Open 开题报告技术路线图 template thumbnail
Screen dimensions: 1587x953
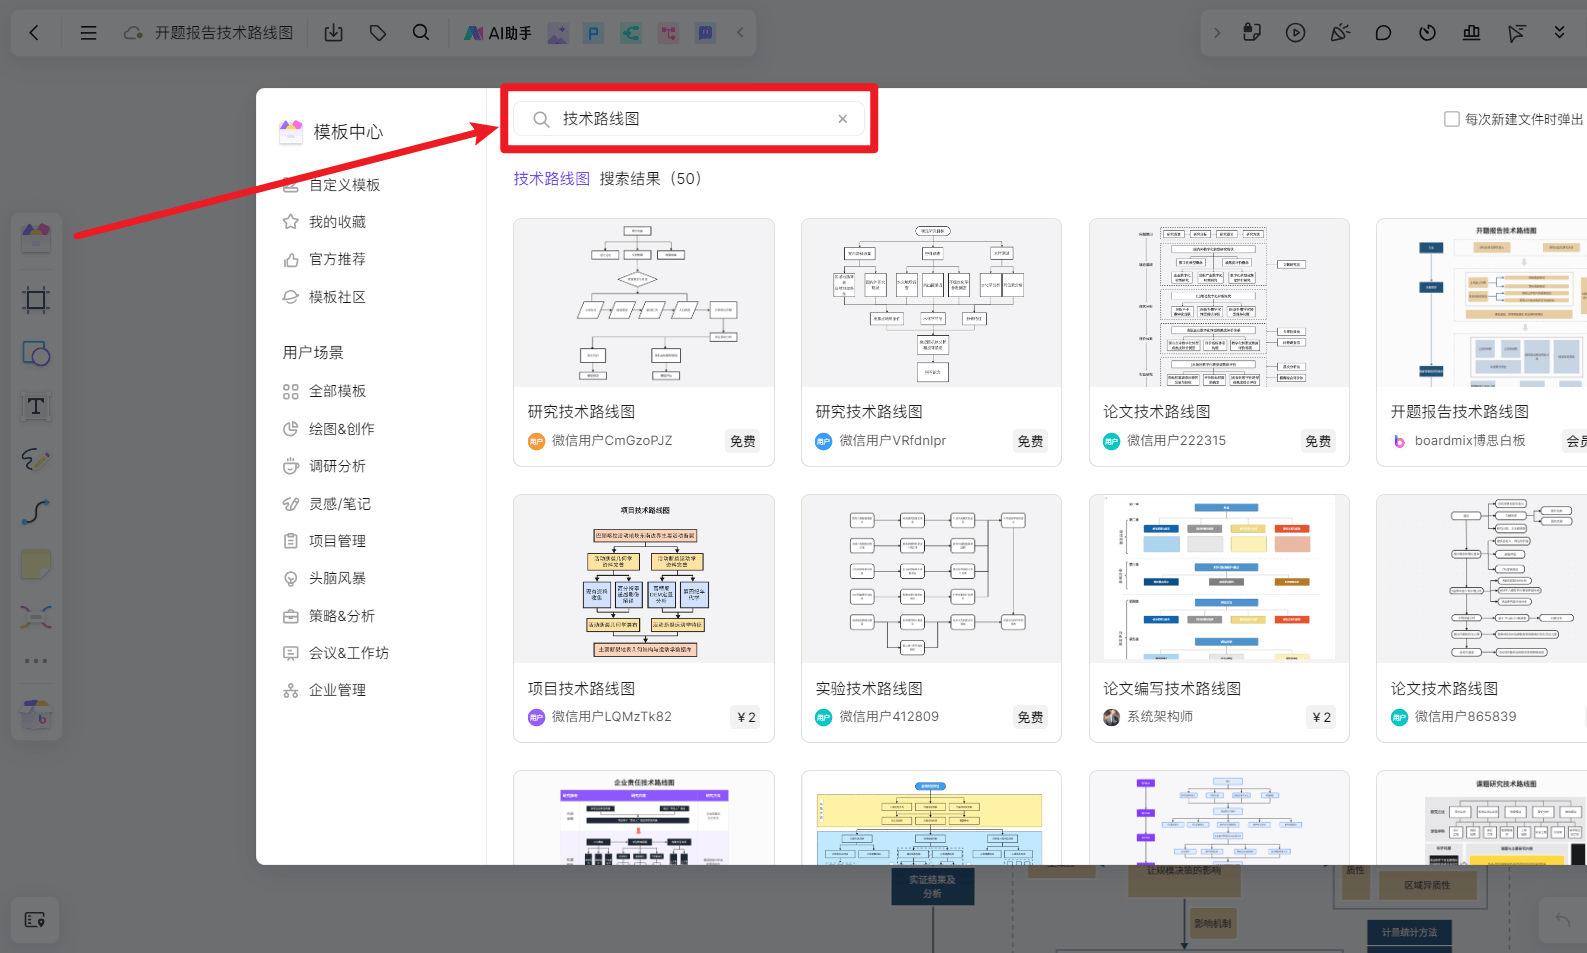pos(1482,303)
